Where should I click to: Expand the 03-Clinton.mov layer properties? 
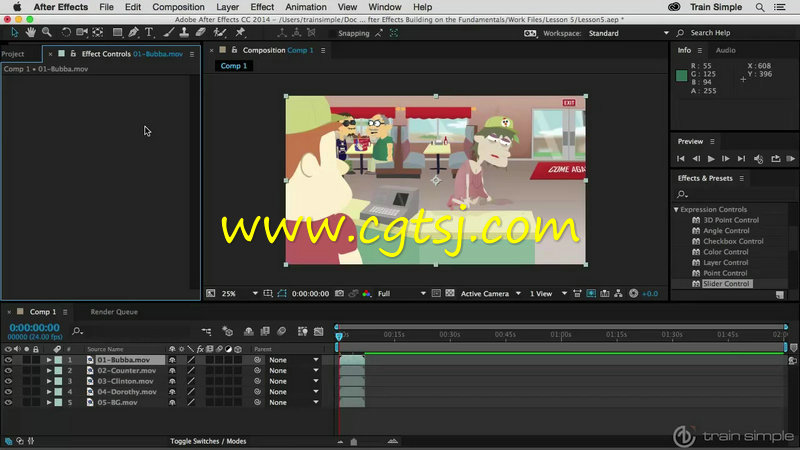tap(49, 381)
